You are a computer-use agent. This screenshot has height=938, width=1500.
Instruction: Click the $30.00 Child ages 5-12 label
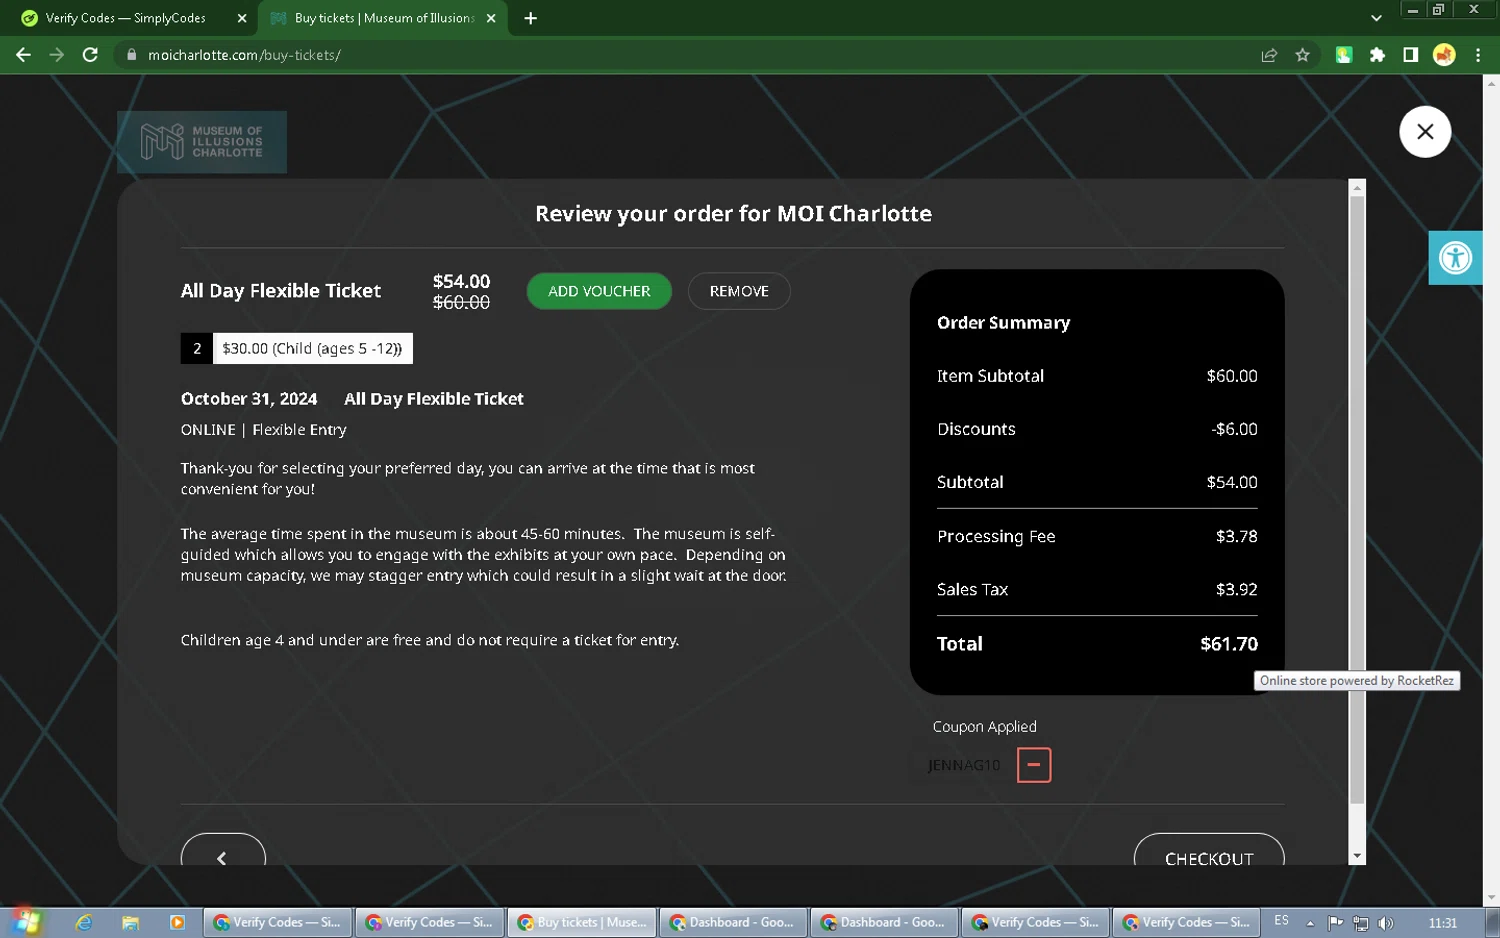point(312,348)
